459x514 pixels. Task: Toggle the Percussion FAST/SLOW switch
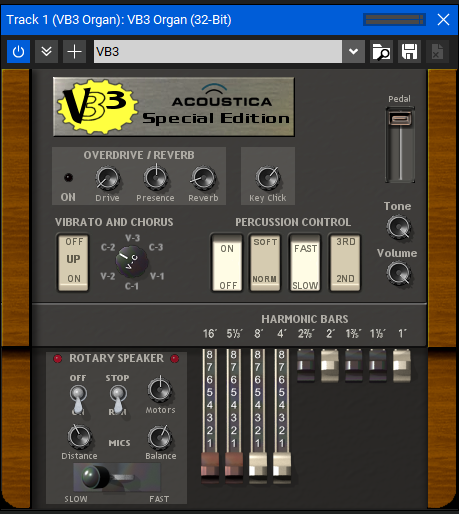(x=305, y=262)
